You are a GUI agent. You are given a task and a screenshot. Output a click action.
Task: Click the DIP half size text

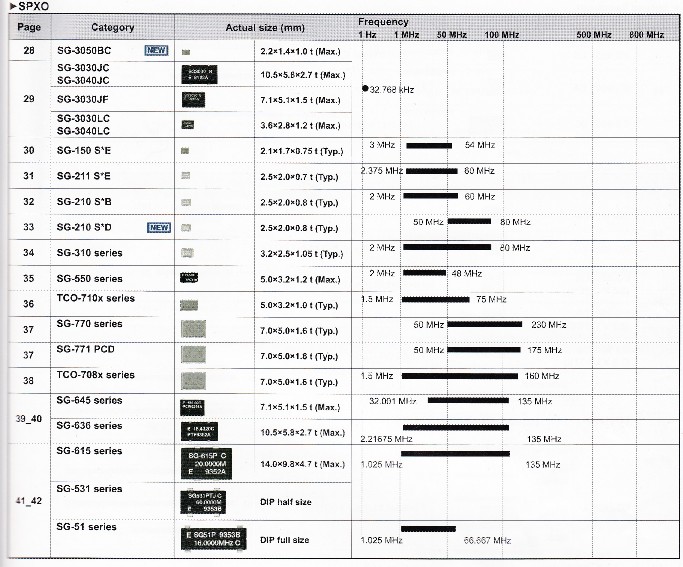click(x=286, y=502)
